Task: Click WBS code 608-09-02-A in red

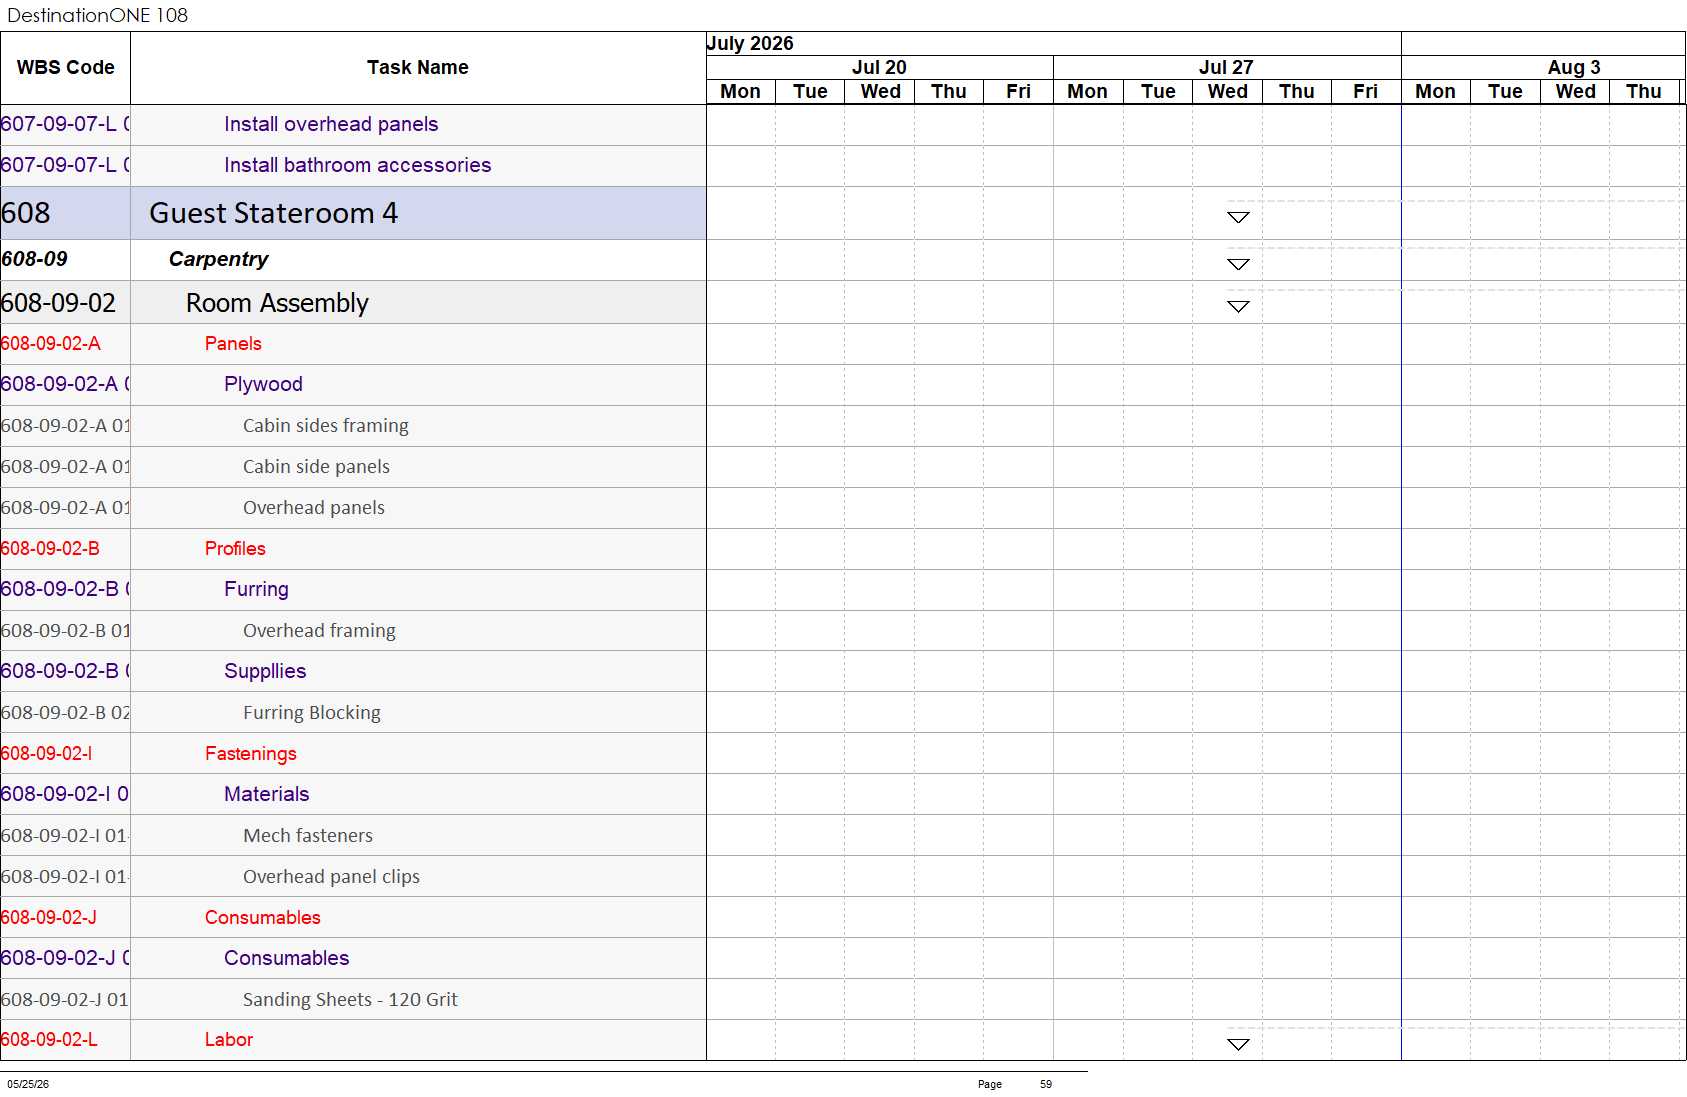Action: (x=51, y=344)
